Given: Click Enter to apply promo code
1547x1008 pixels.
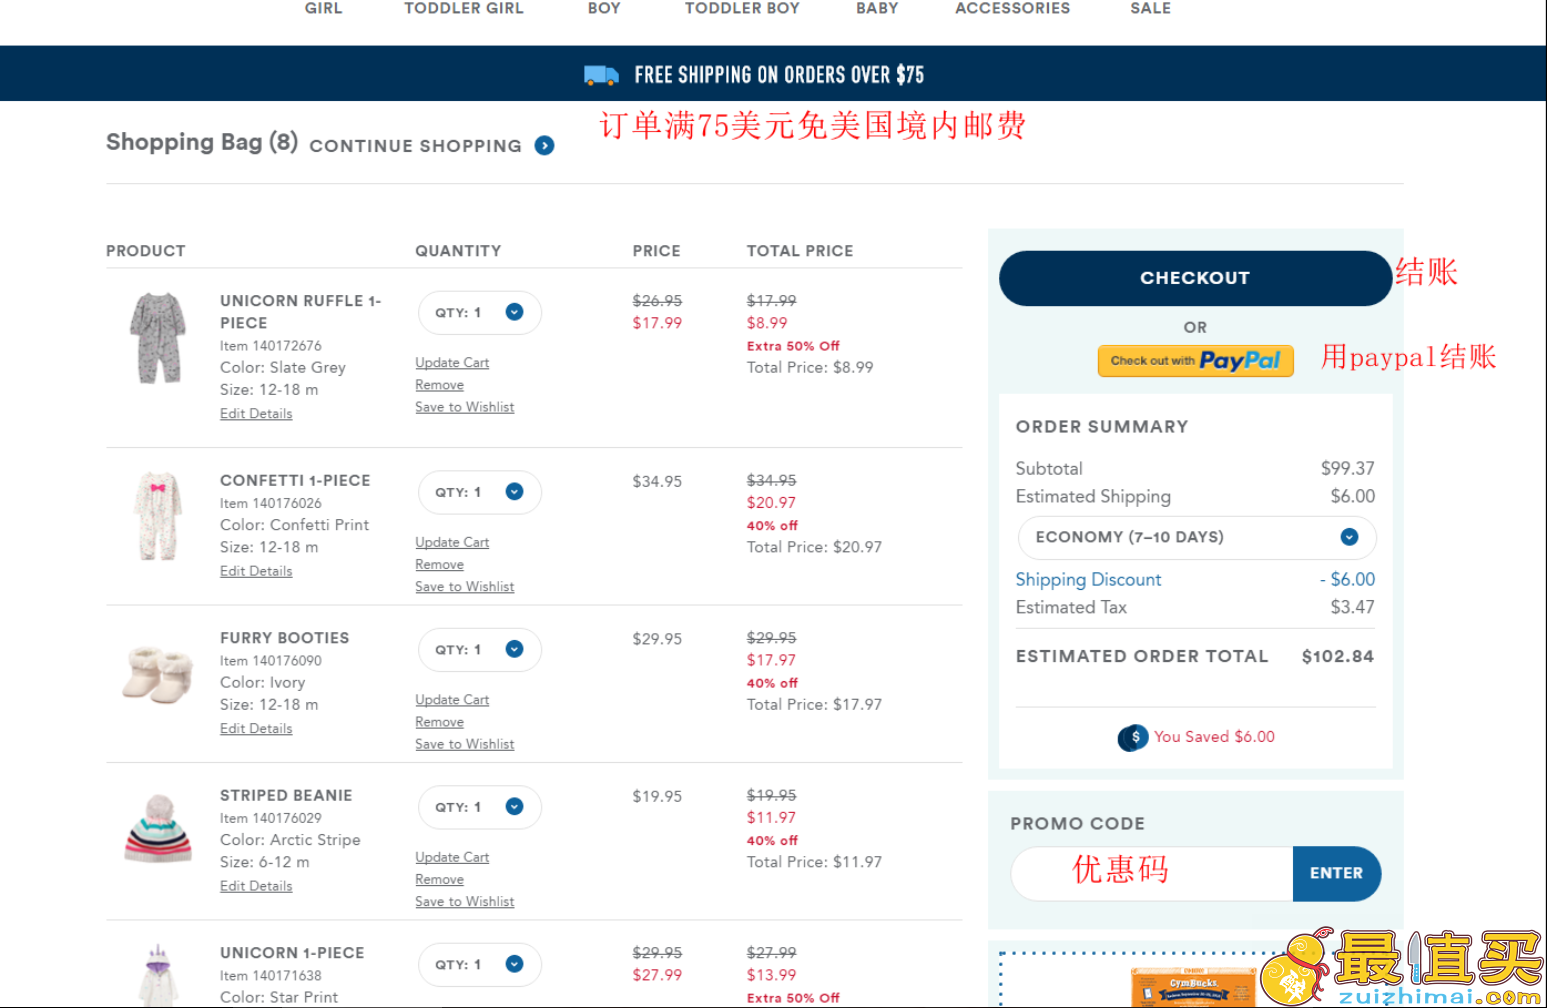Looking at the screenshot, I should (1336, 874).
